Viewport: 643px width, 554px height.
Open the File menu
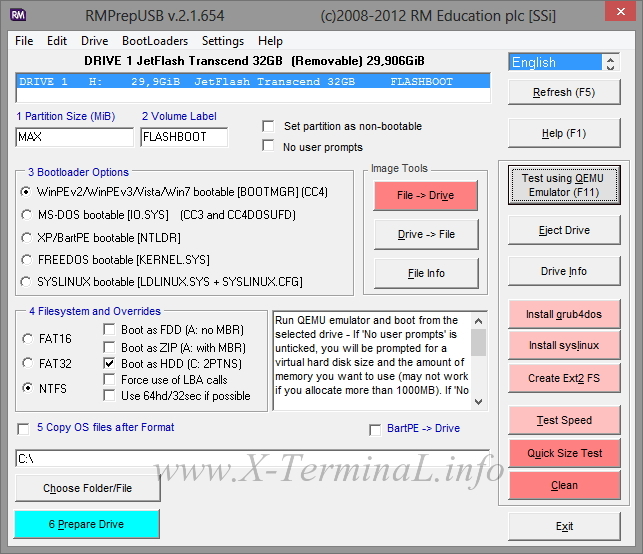[x=24, y=41]
